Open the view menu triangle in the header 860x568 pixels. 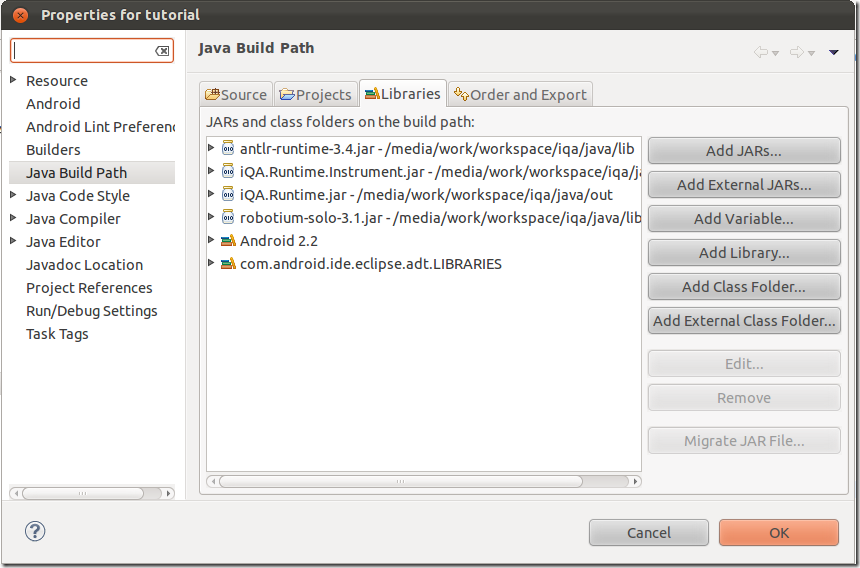click(x=834, y=53)
